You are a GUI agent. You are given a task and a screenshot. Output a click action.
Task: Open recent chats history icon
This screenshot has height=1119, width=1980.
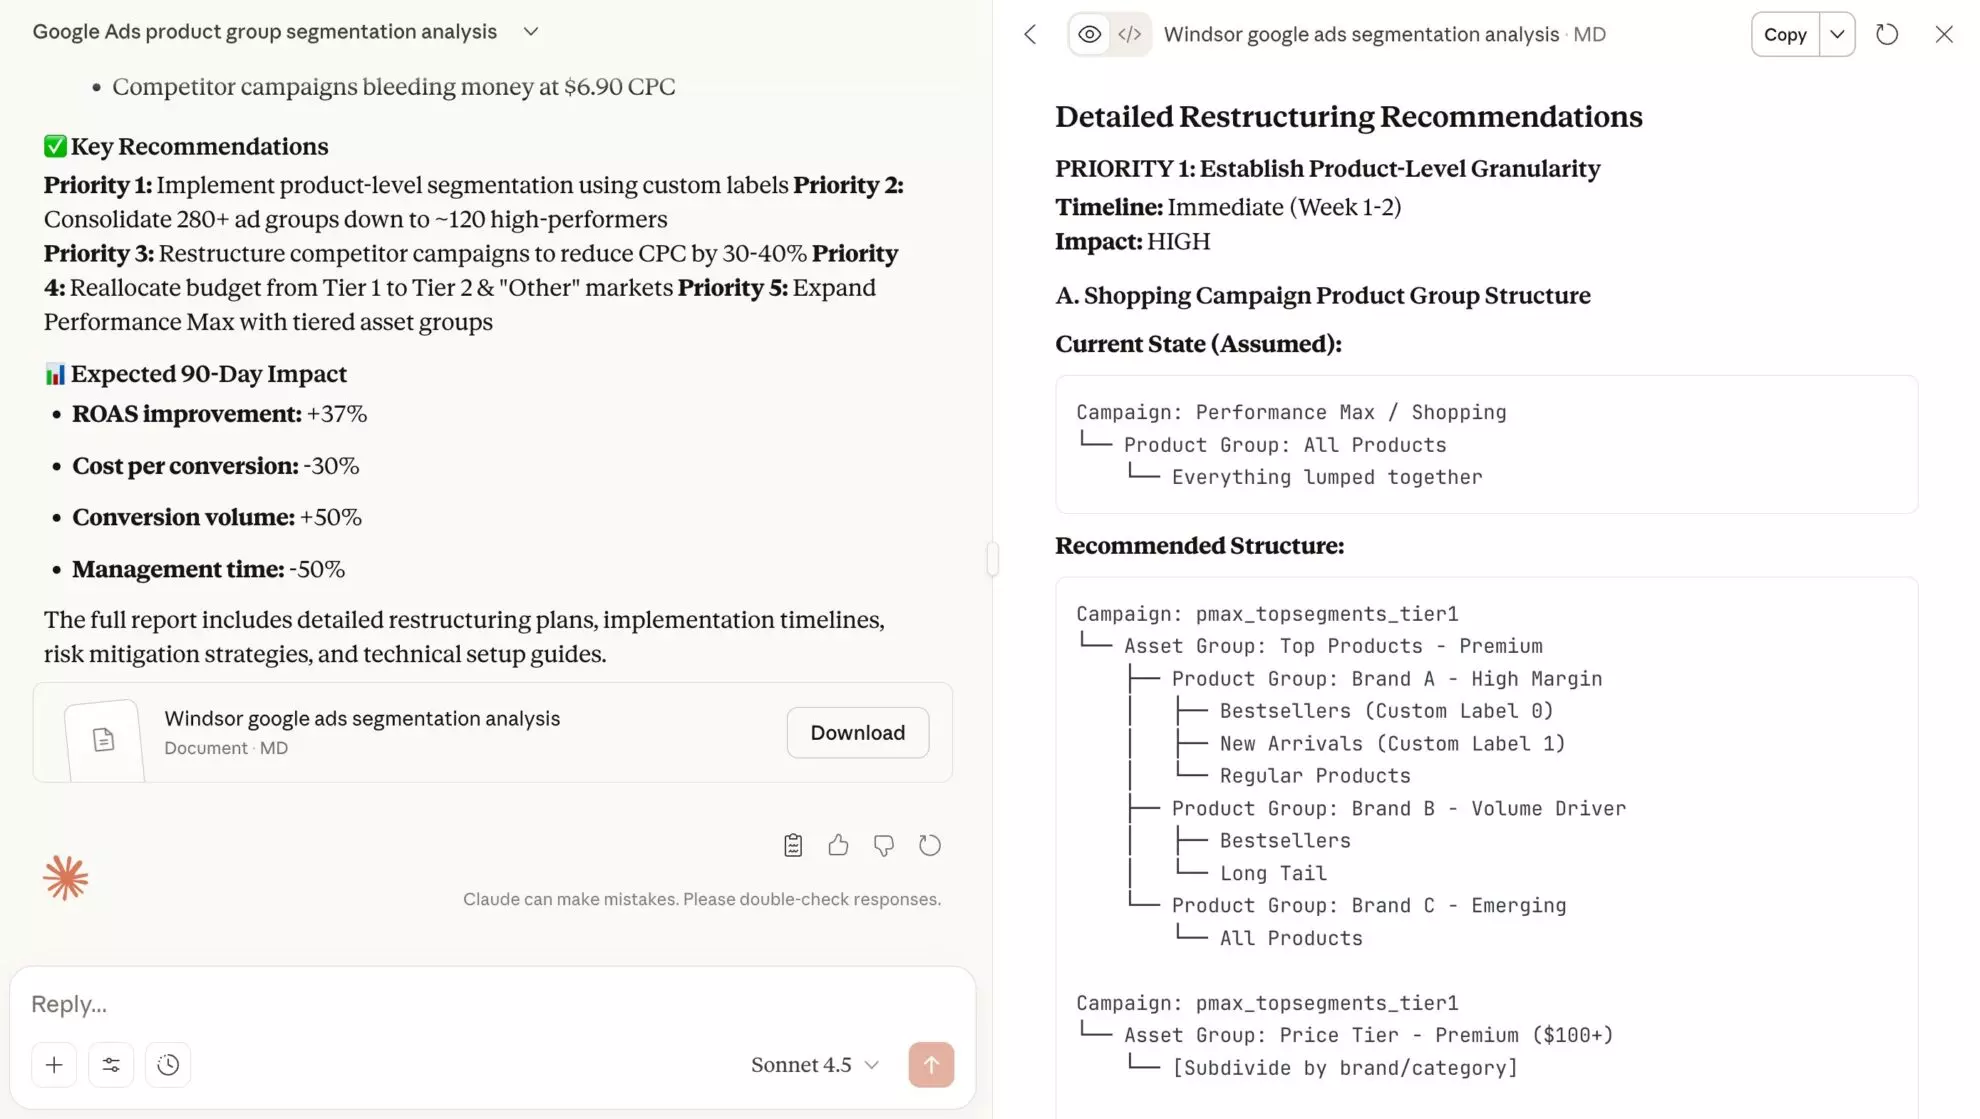coord(168,1065)
